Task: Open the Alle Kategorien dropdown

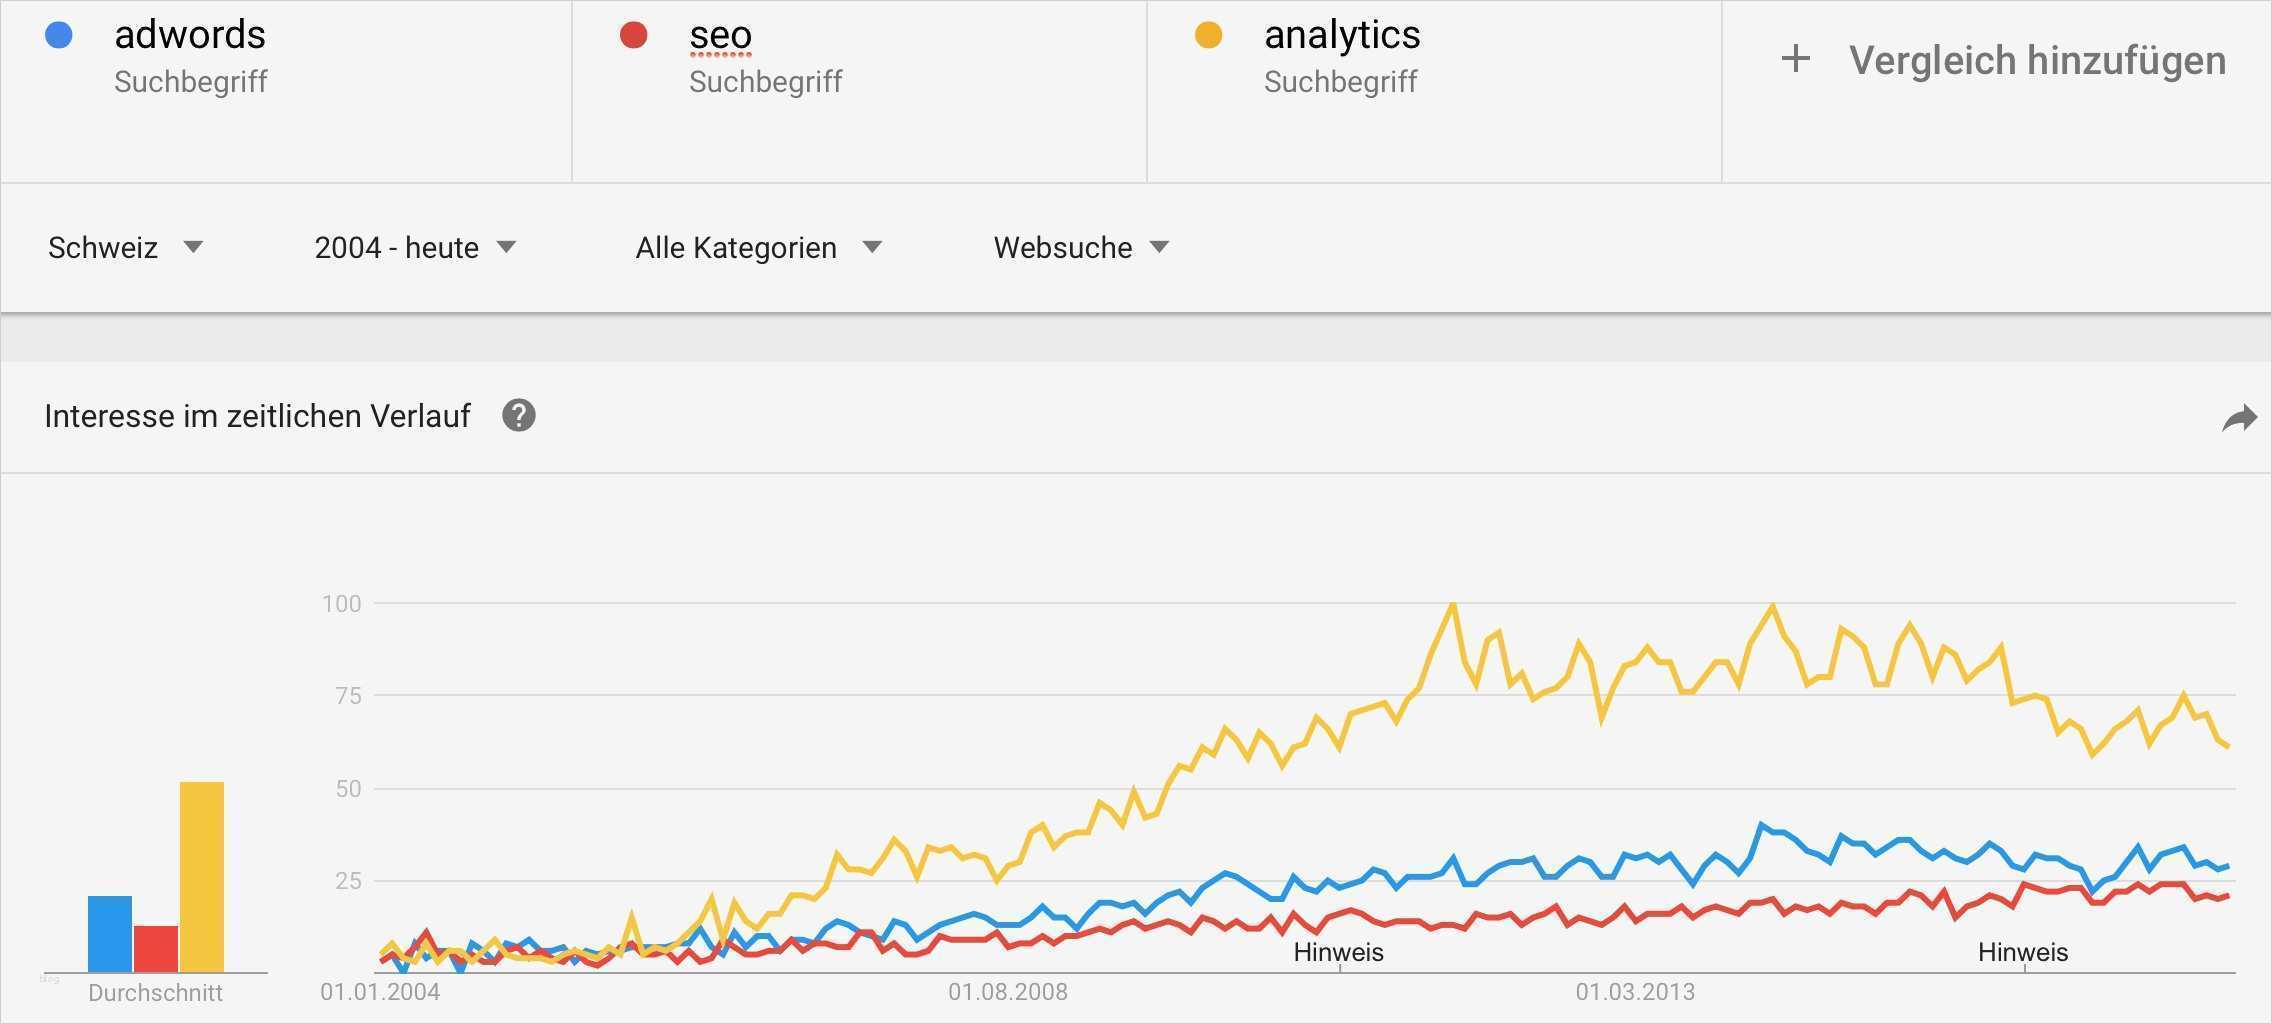Action: pos(758,247)
